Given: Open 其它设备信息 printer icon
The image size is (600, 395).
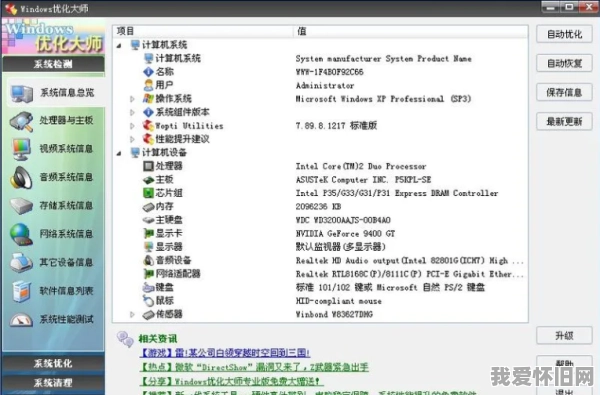Looking at the screenshot, I should point(21,263).
